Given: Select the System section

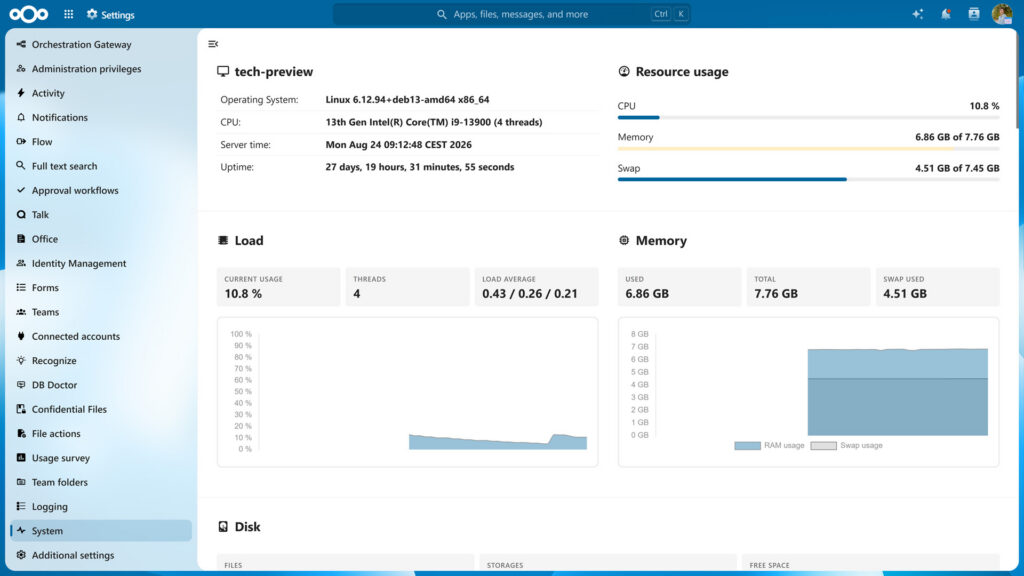Looking at the screenshot, I should [x=101, y=530].
